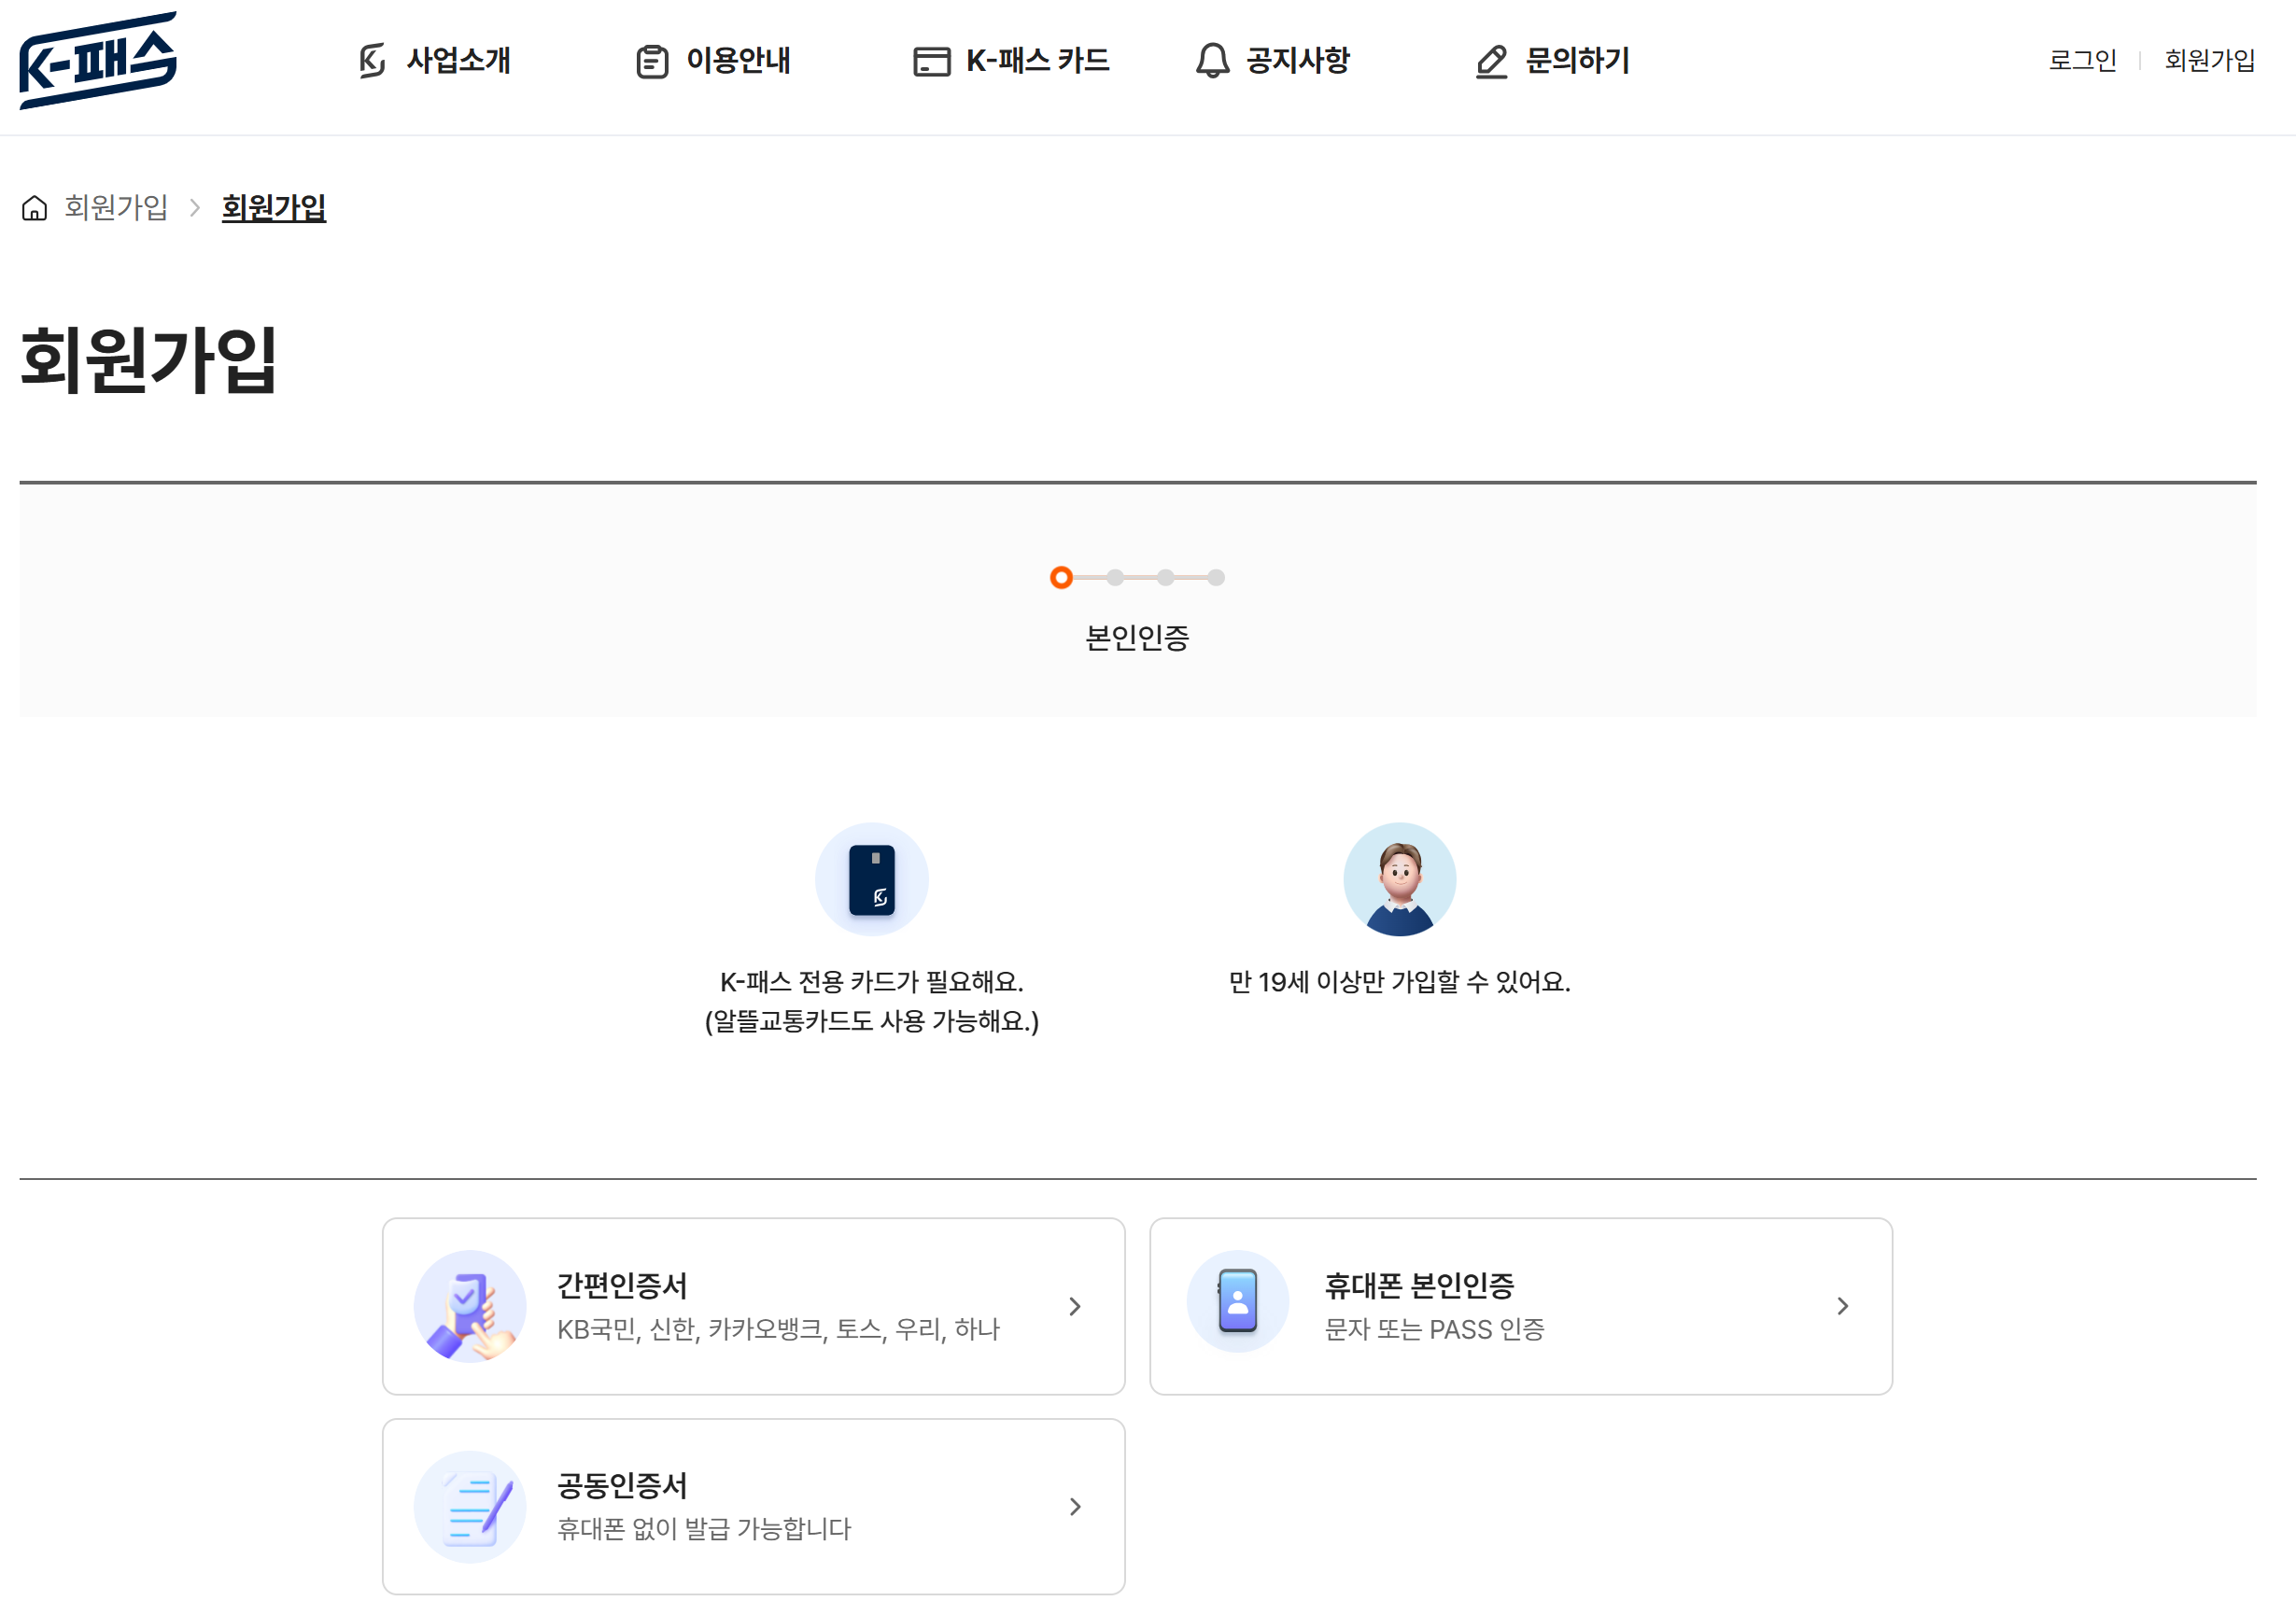
Task: Open 공동인증서 details with the arrow
Action: 1076,1506
